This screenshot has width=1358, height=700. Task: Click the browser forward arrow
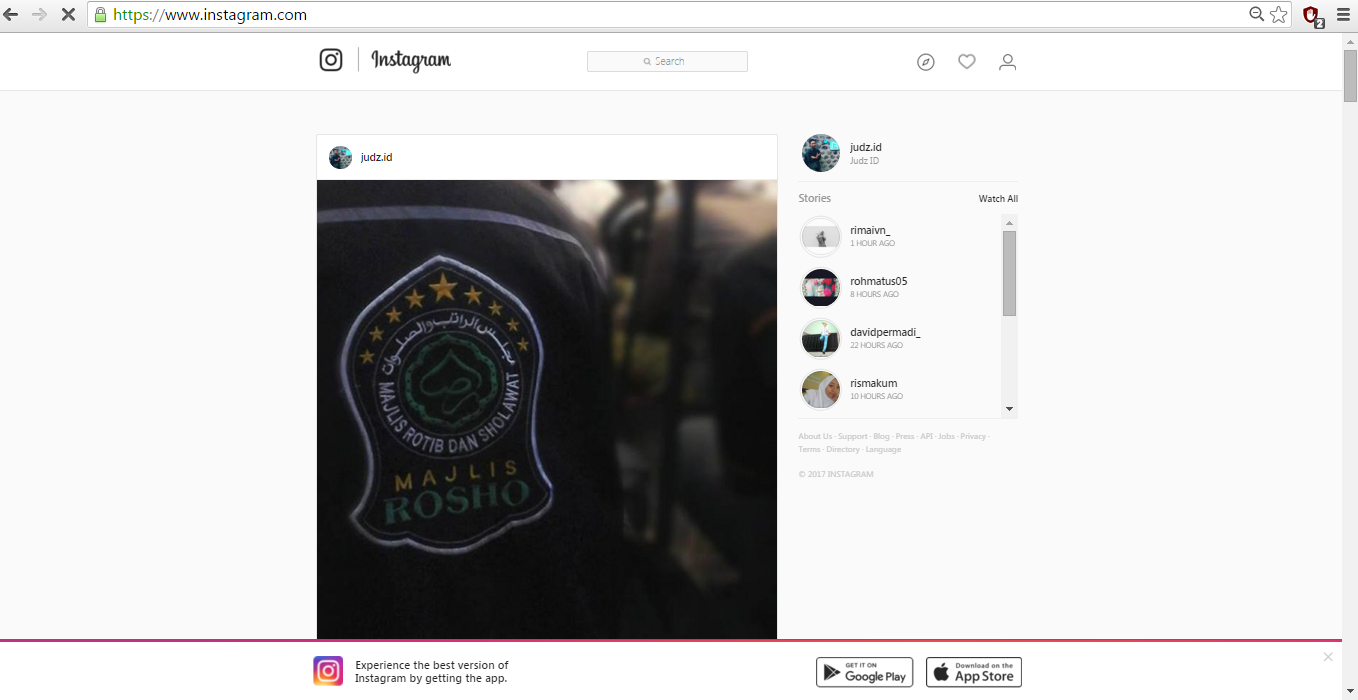coord(40,15)
